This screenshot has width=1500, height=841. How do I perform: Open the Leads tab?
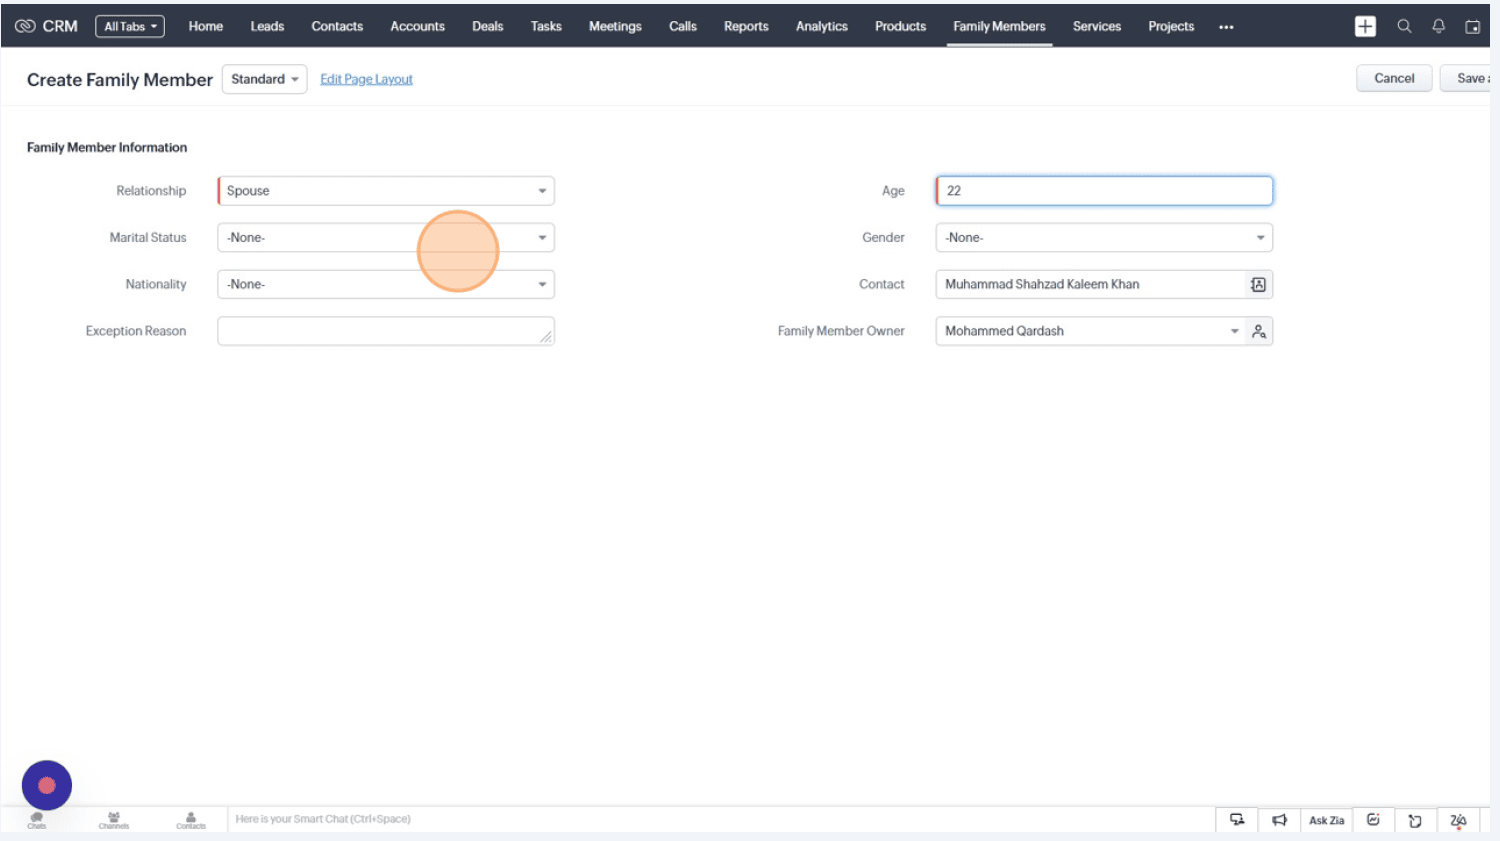point(267,27)
